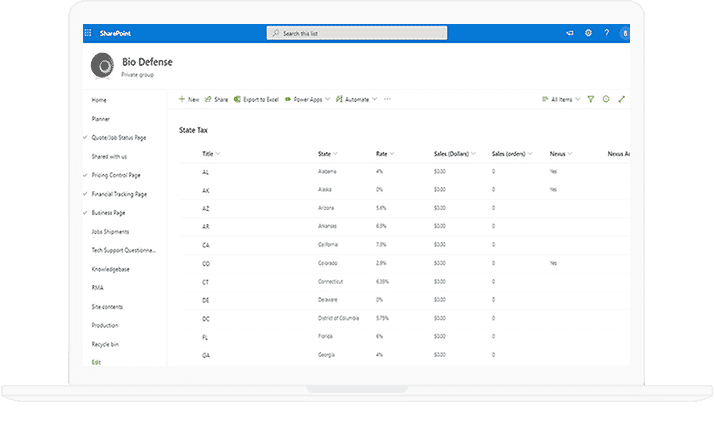Expand the Automate dropdown menu

[356, 100]
